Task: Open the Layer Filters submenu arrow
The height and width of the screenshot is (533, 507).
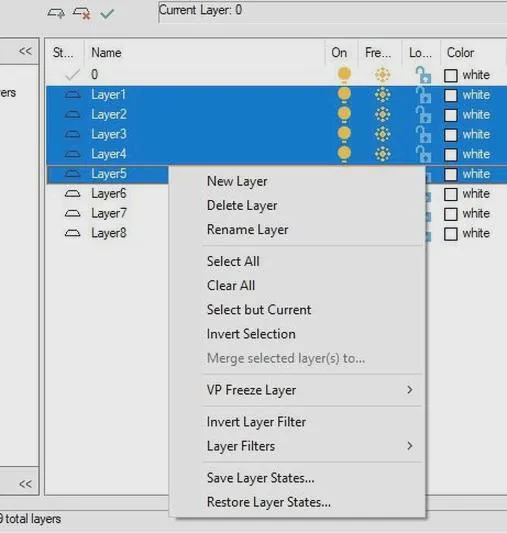Action: 410,446
